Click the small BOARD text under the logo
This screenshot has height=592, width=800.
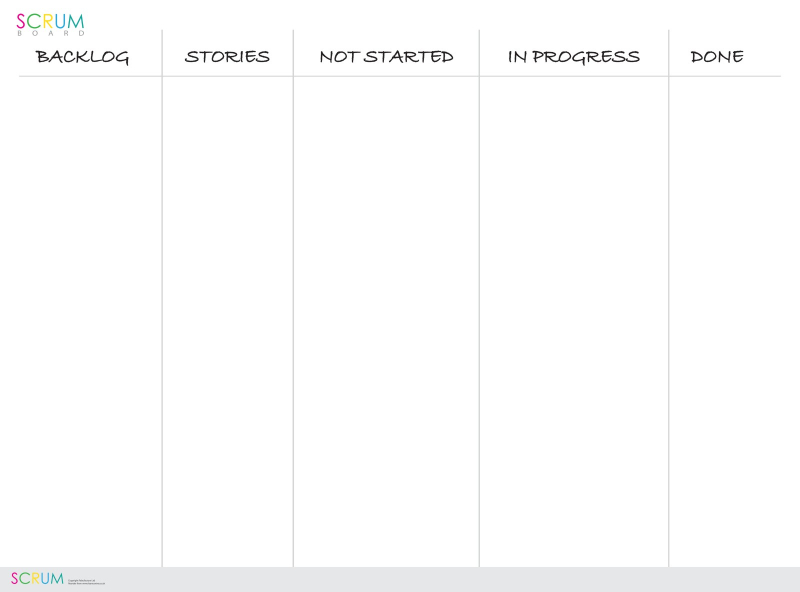coord(50,33)
